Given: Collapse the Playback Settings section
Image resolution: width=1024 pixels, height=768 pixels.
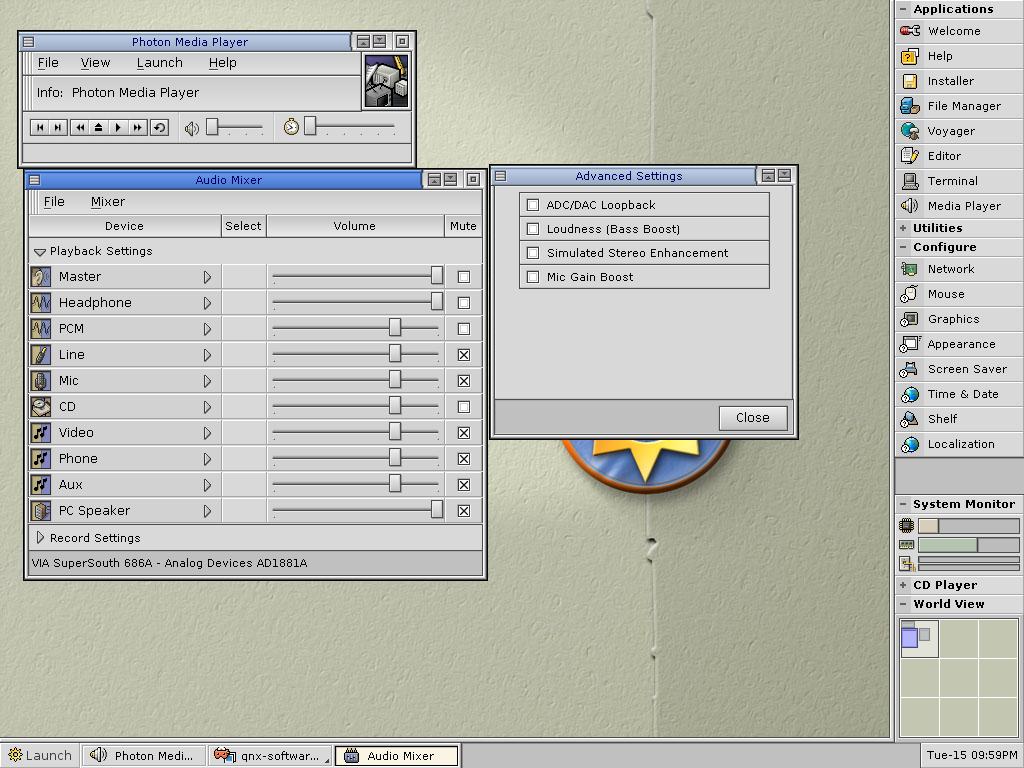Looking at the screenshot, I should pos(40,252).
